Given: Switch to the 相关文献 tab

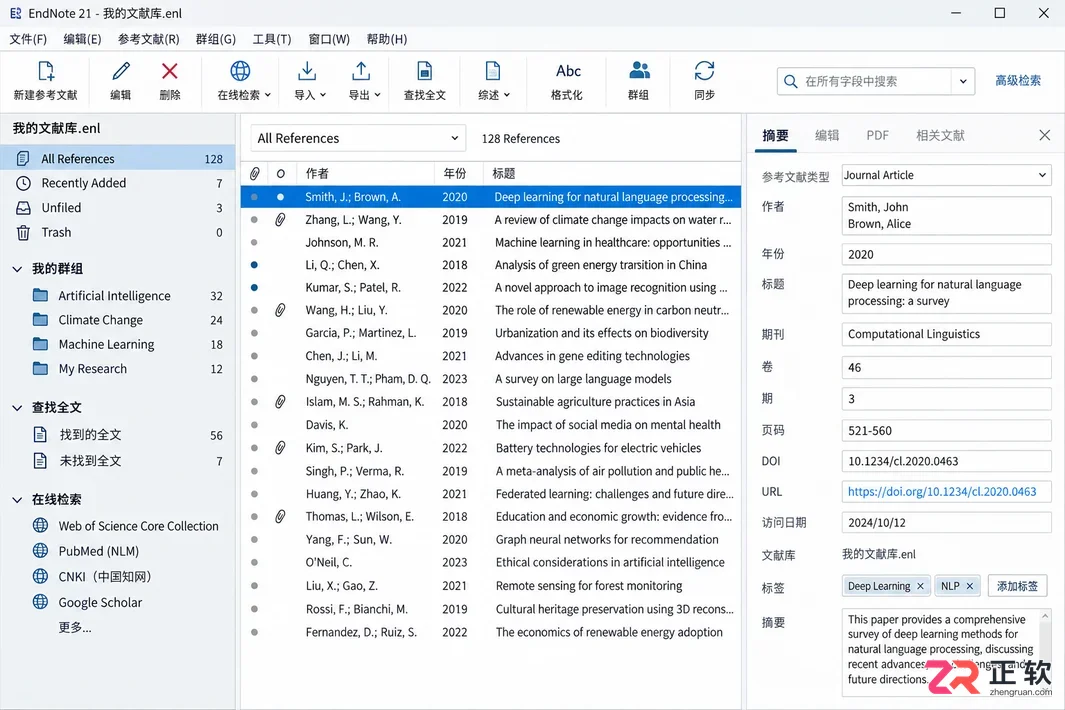Looking at the screenshot, I should point(940,135).
